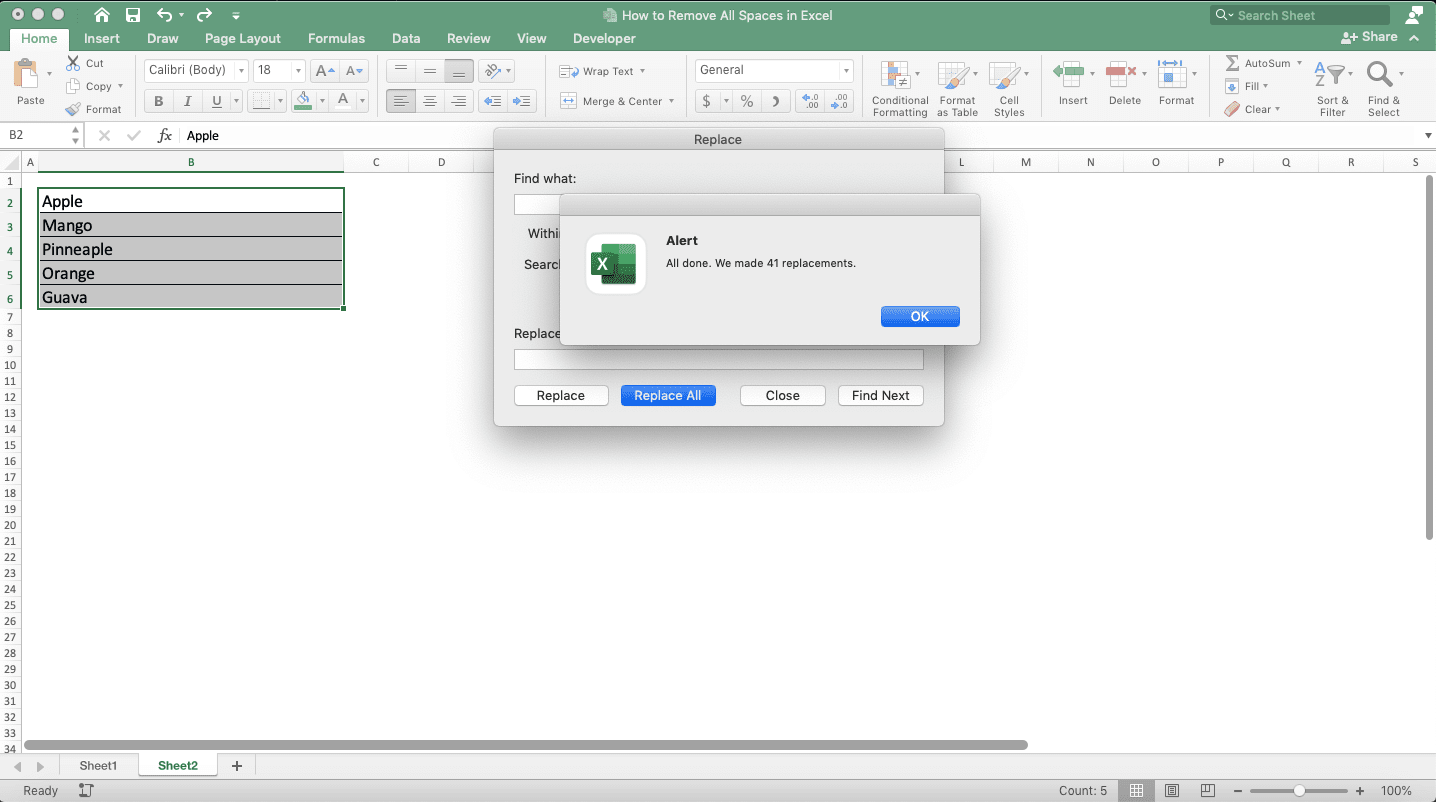Cut selection with the scissors icon
This screenshot has width=1436, height=802.
click(x=73, y=63)
